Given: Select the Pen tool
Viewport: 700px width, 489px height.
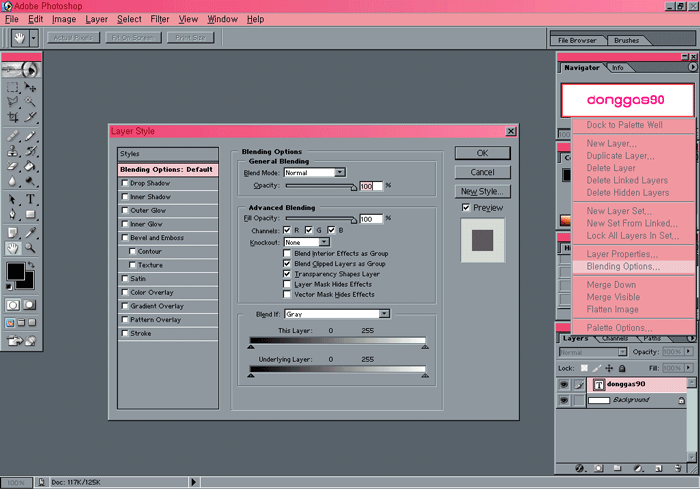Looking at the screenshot, I should (12, 214).
